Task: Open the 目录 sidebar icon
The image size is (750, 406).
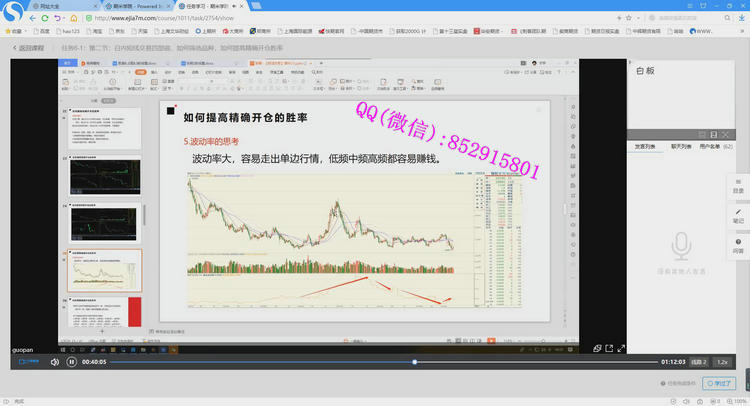Action: 738,184
